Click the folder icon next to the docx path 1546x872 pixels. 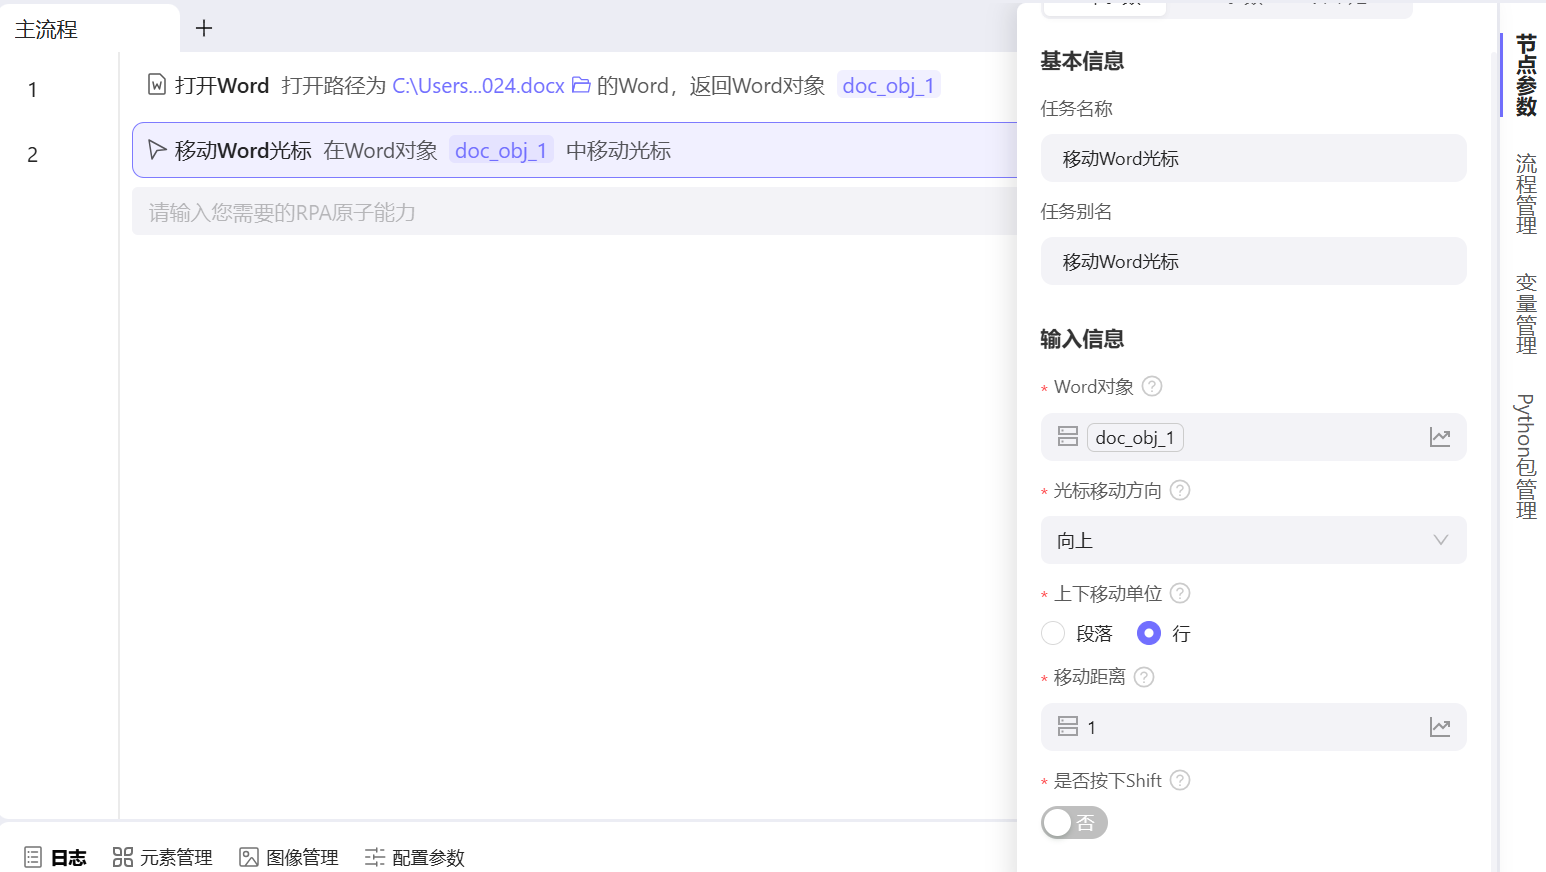click(581, 85)
